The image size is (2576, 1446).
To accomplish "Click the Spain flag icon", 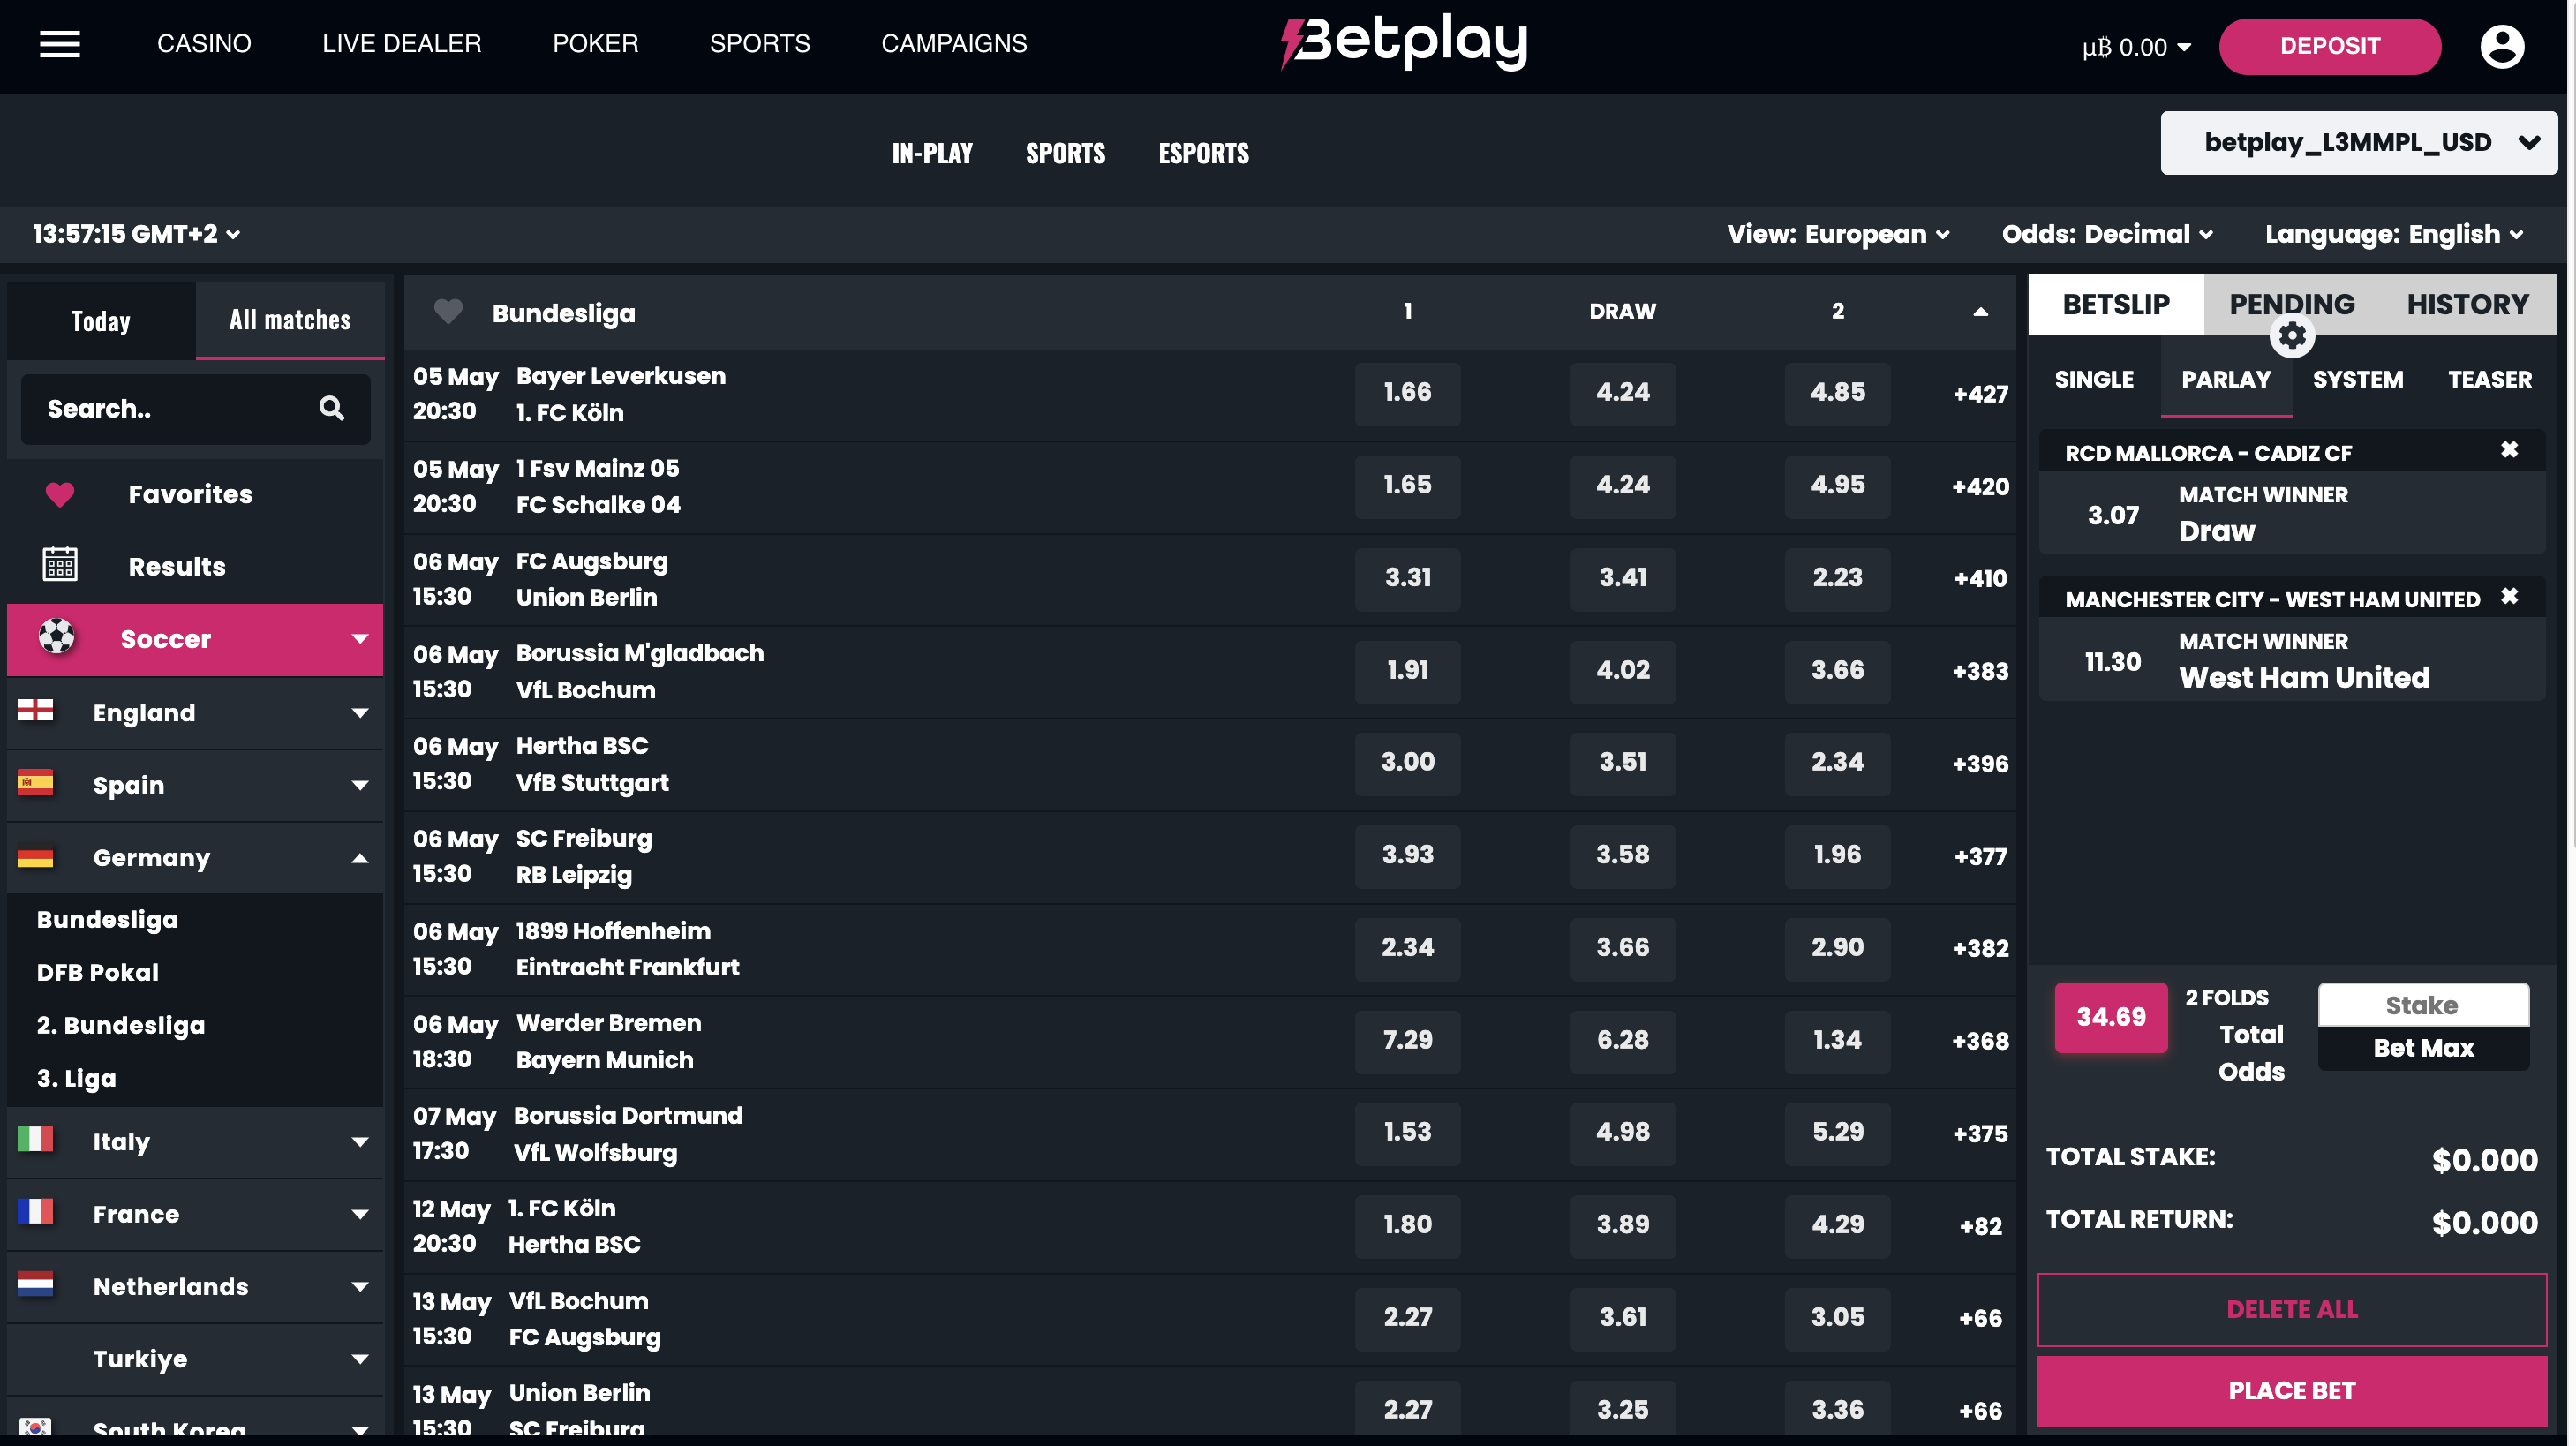I will [x=35, y=783].
